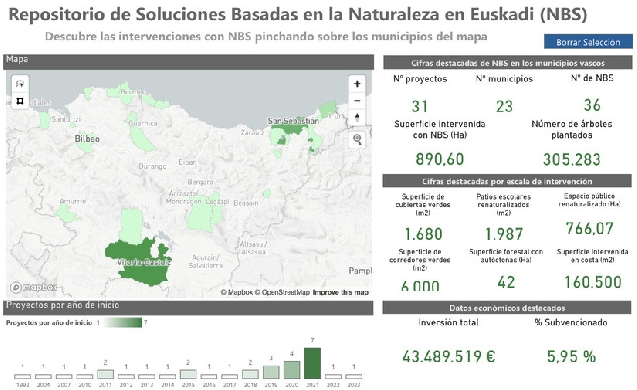Click the trees planted value 305.283

pyautogui.click(x=572, y=159)
